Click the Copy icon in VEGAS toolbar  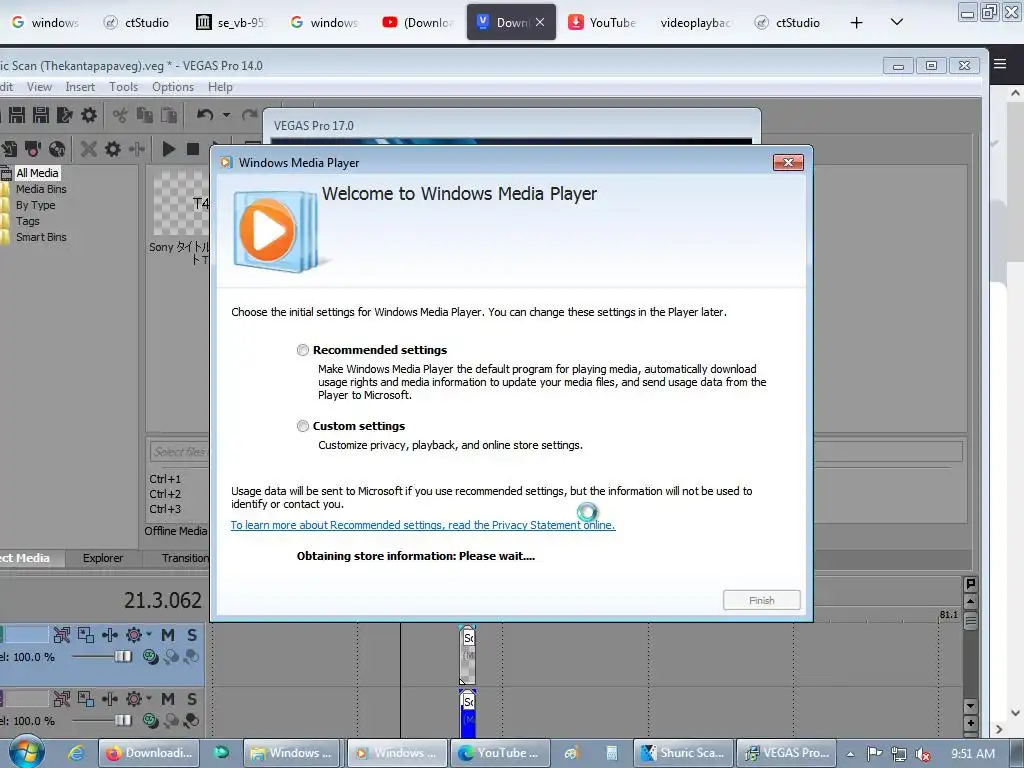[144, 116]
